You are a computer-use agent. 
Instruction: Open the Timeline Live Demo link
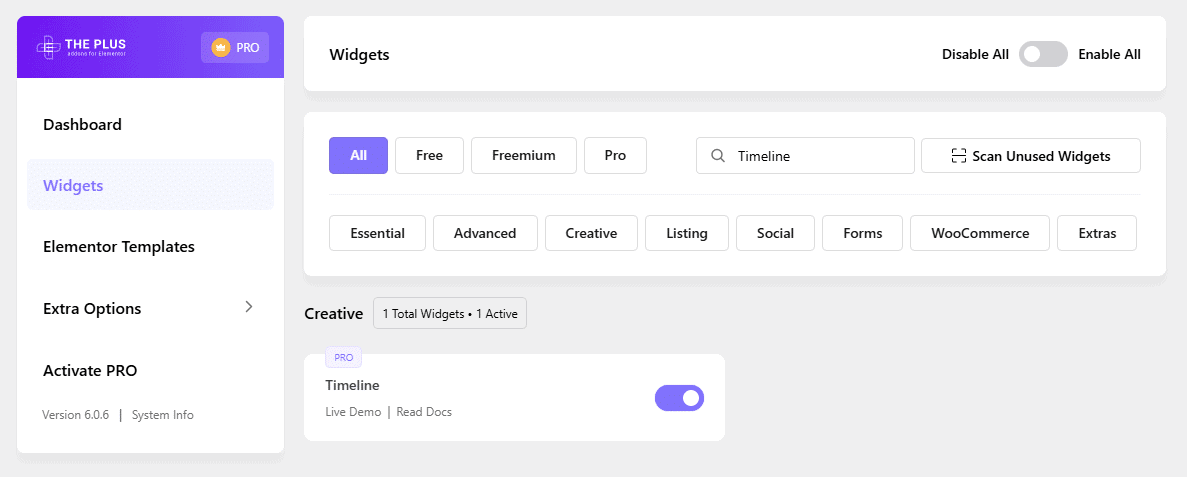click(353, 412)
